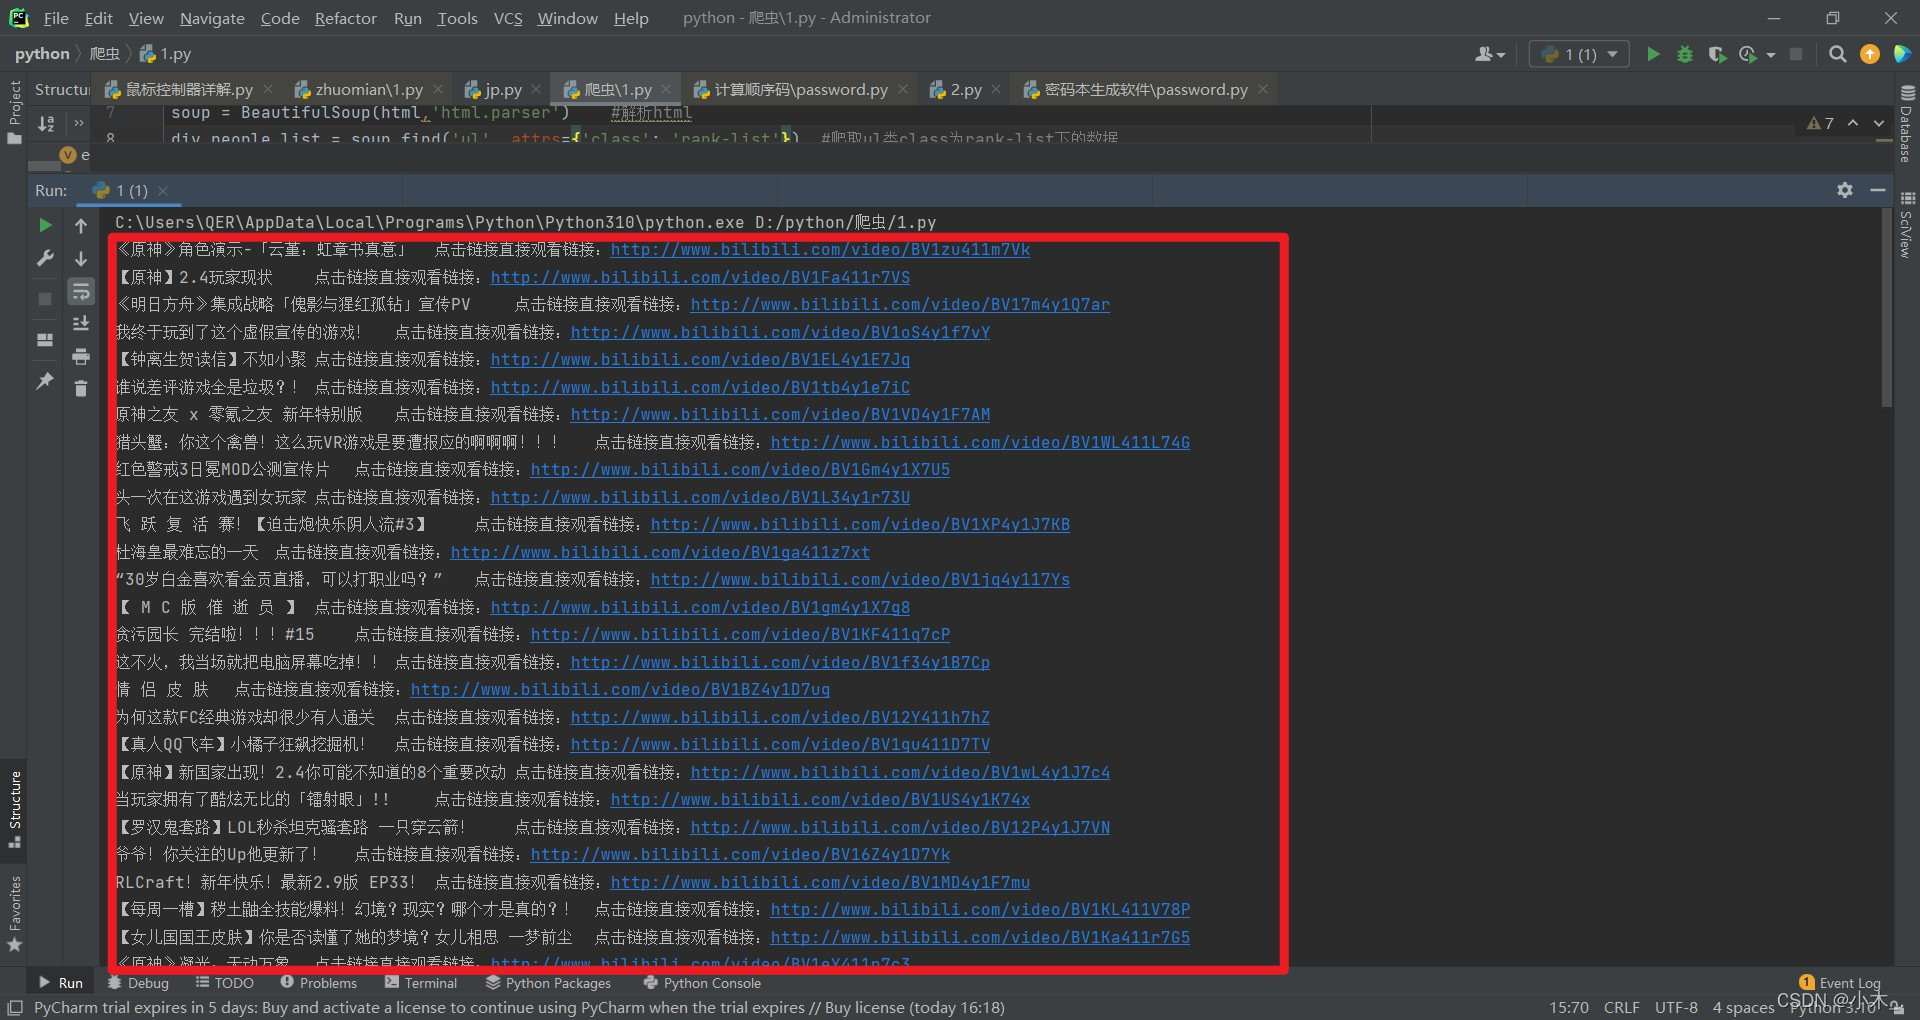
Task: Click the orange IDE update arrow icon
Action: tap(1869, 54)
